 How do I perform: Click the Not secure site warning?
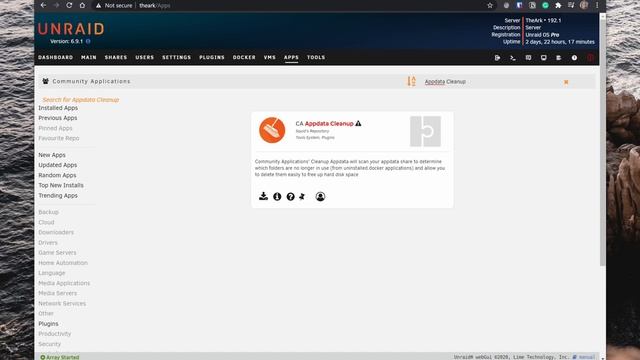(114, 5)
